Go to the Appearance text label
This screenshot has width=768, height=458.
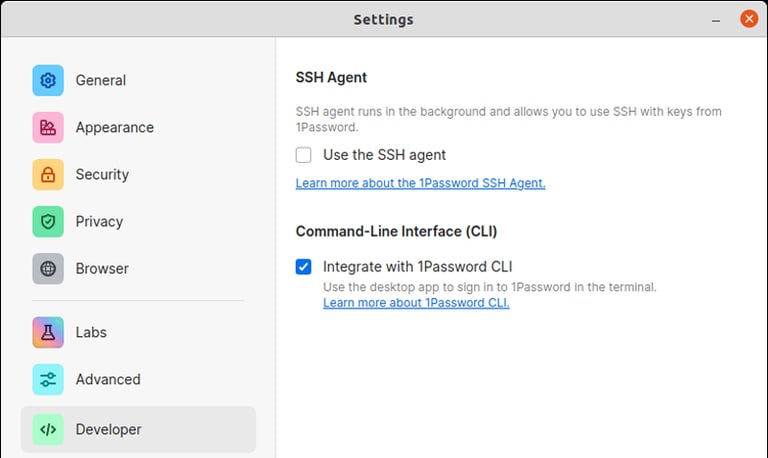click(x=115, y=127)
